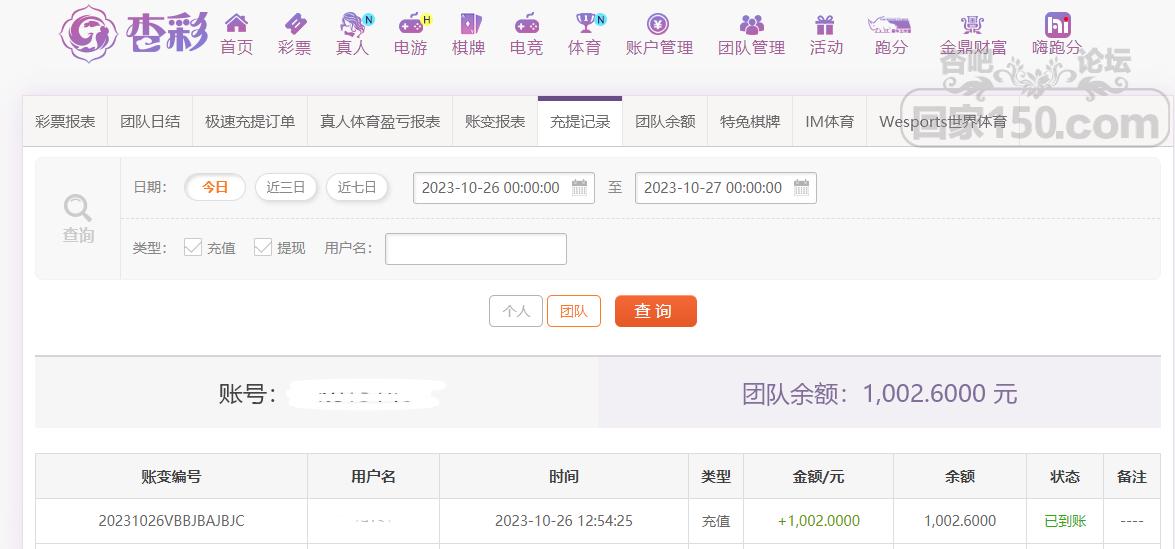Select the 近七日 date range option
The width and height of the screenshot is (1175, 549).
tap(357, 187)
